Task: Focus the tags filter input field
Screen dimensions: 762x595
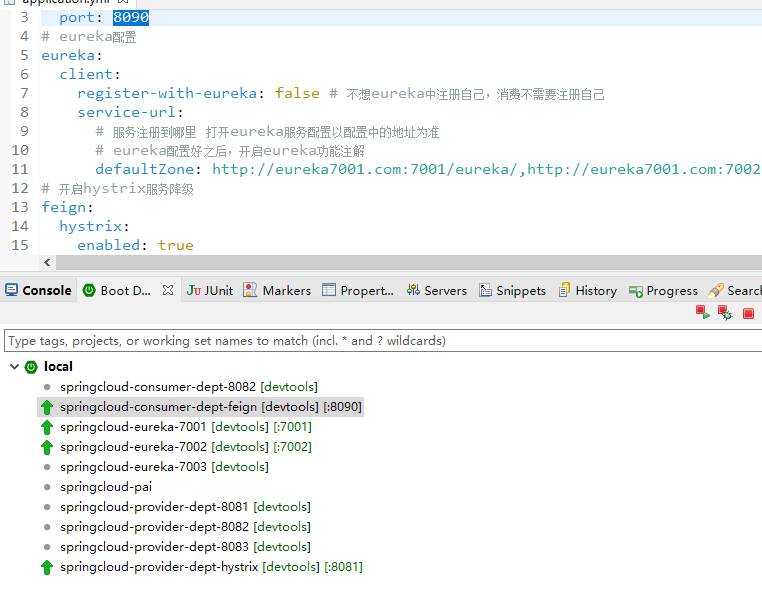Action: pos(382,340)
